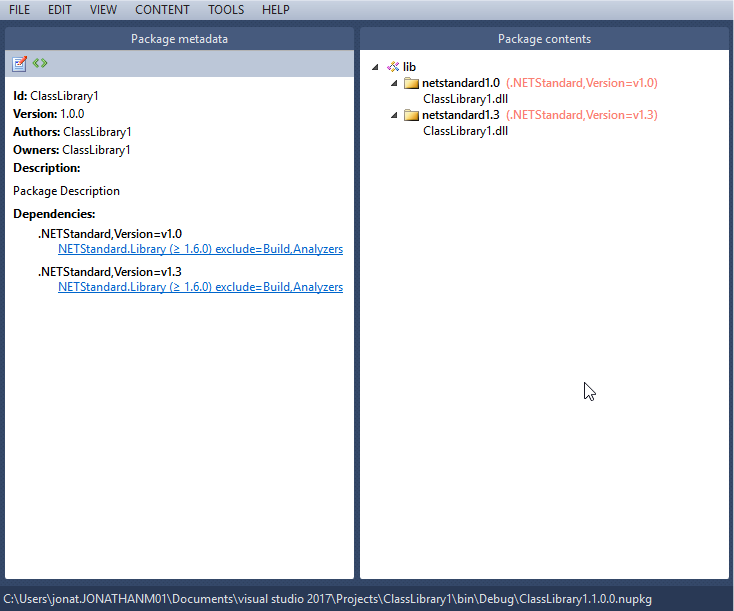Open the FILE menu
Image resolution: width=734 pixels, height=611 pixels.
(x=19, y=10)
